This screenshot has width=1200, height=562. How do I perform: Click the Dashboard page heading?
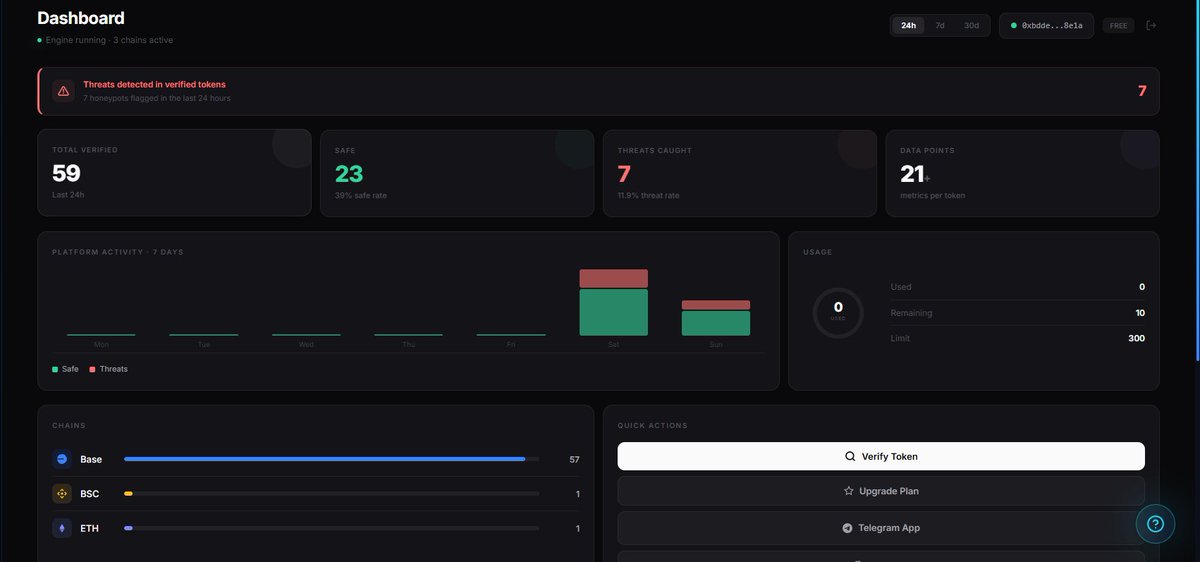pyautogui.click(x=81, y=18)
